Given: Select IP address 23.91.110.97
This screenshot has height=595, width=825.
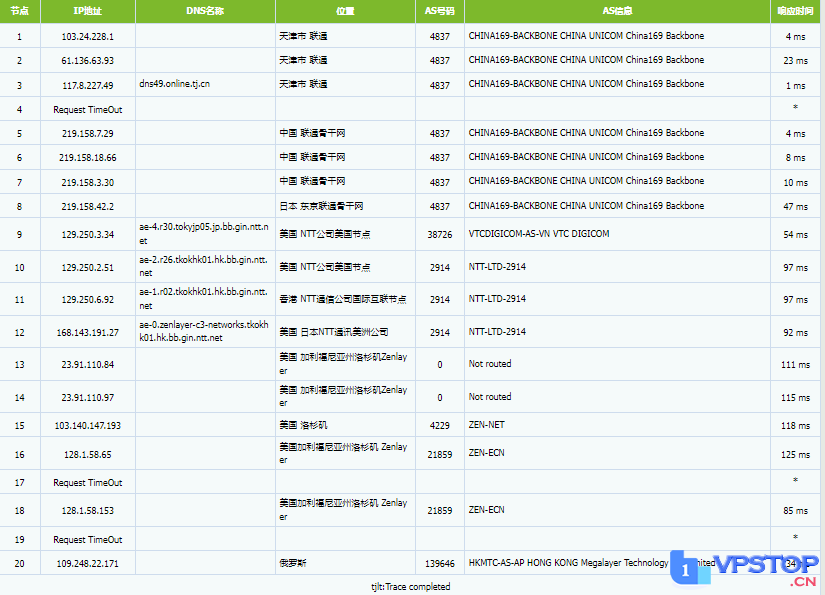Looking at the screenshot, I should tap(88, 398).
